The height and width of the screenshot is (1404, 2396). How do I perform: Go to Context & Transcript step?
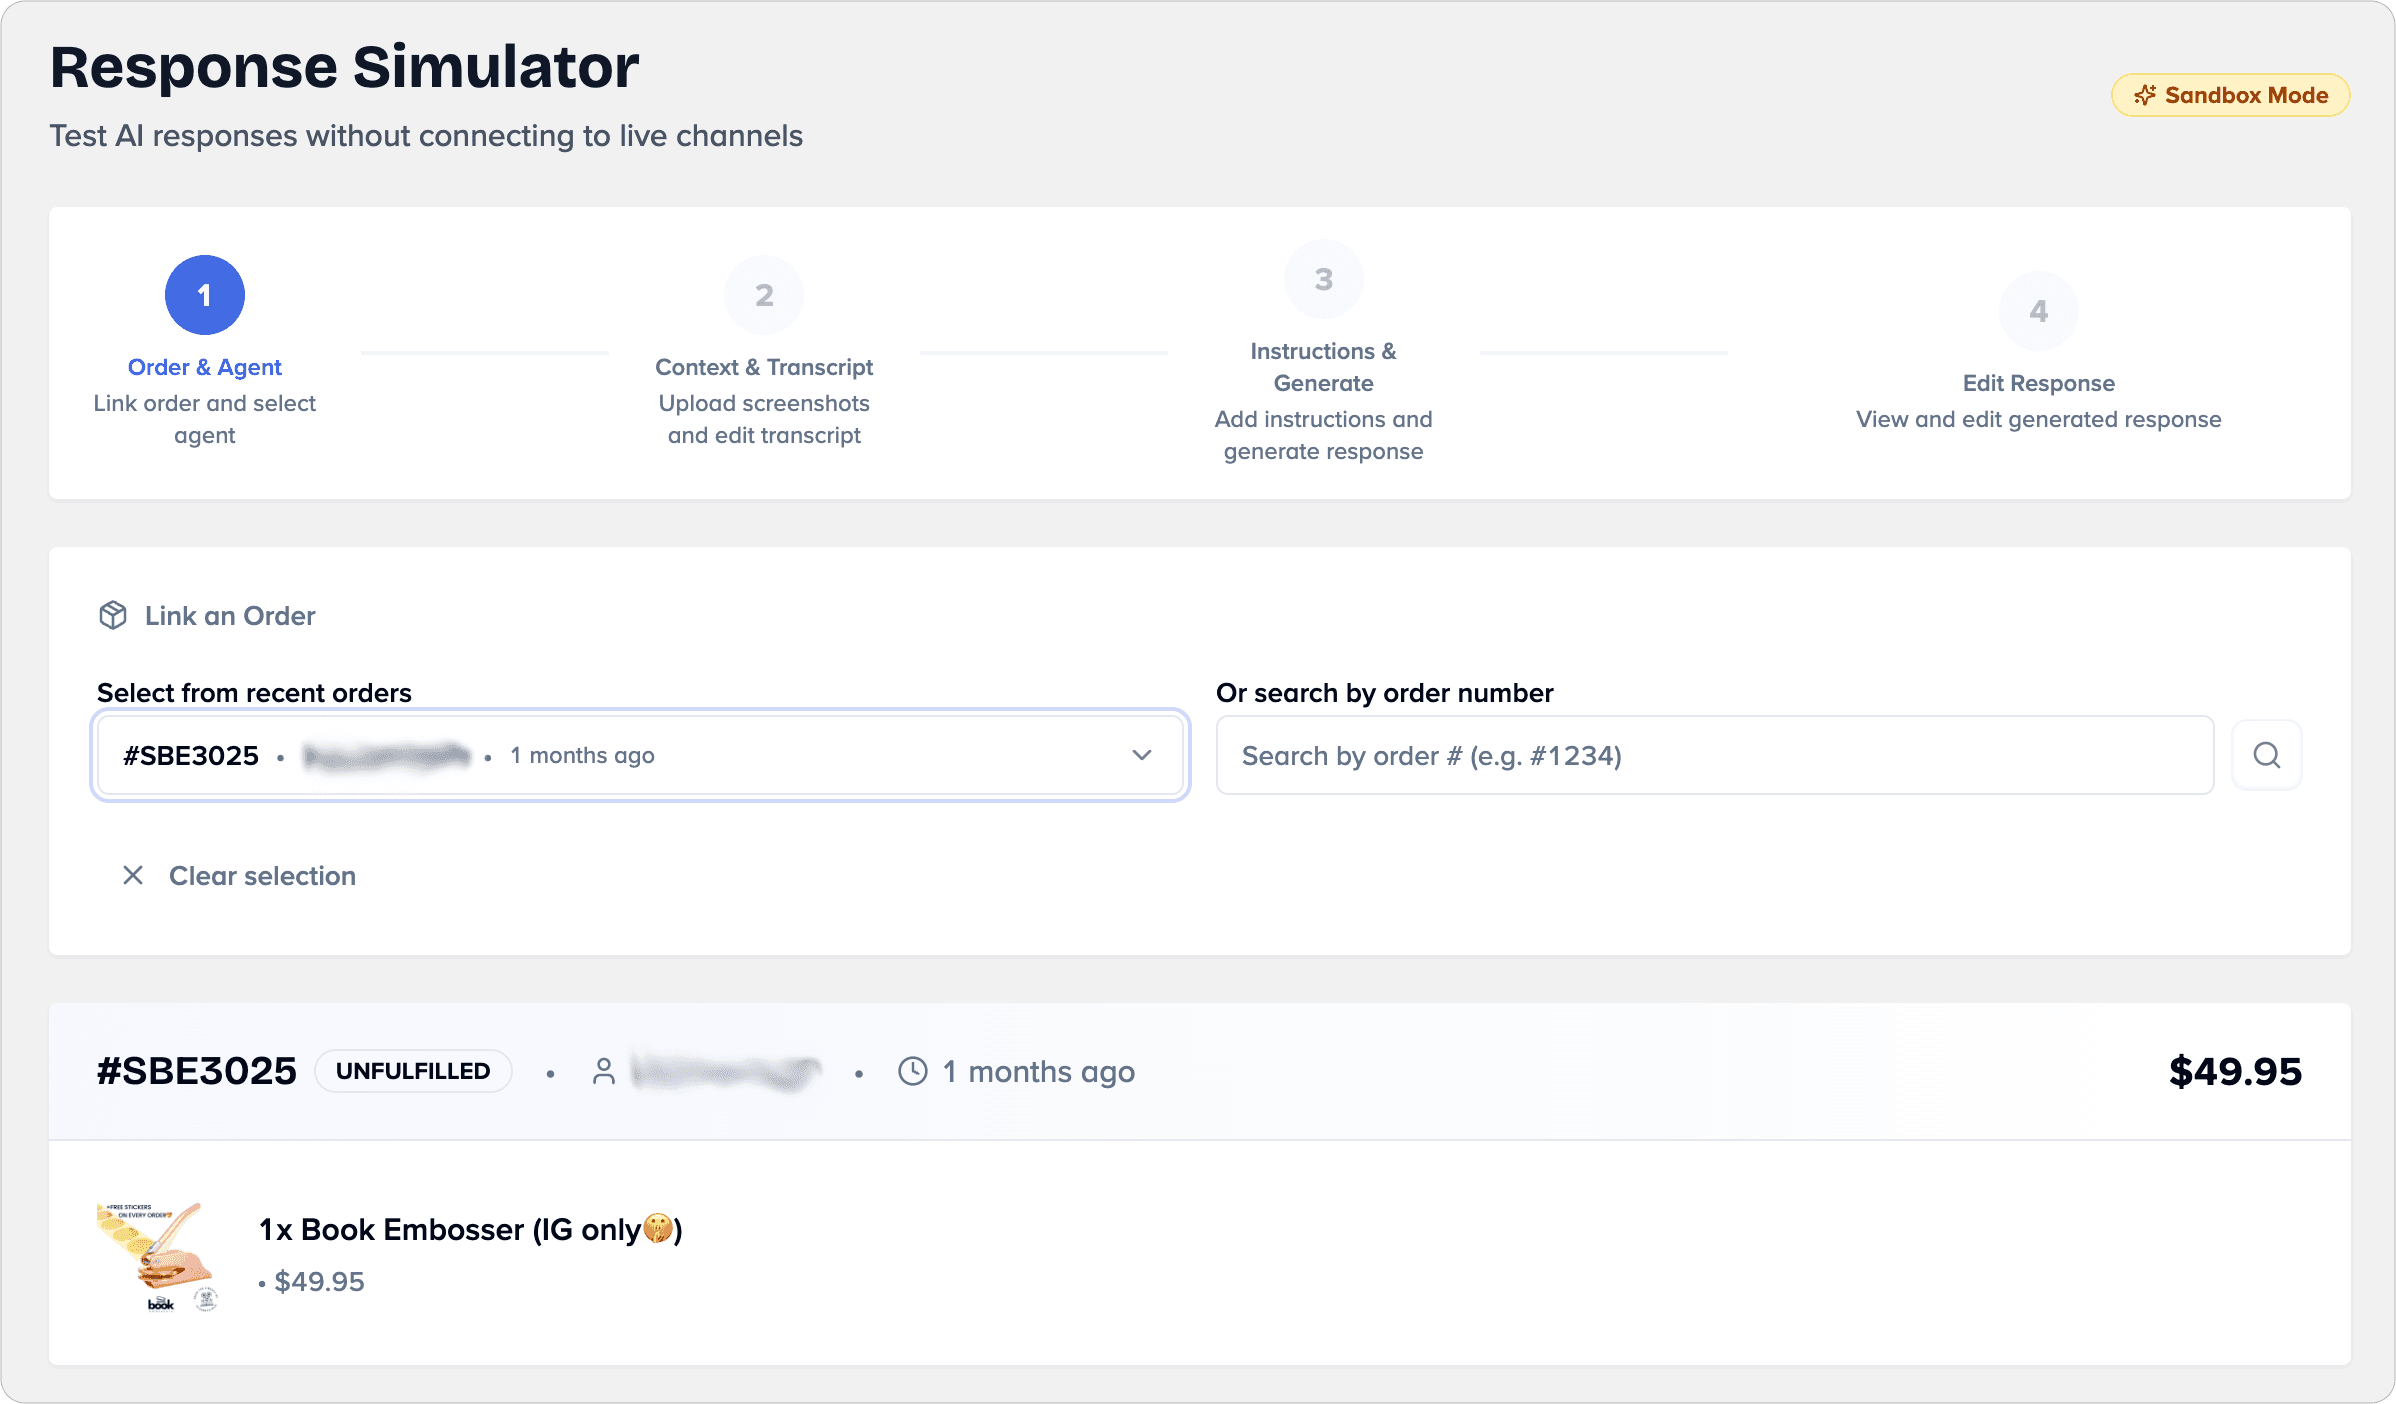coord(764,367)
